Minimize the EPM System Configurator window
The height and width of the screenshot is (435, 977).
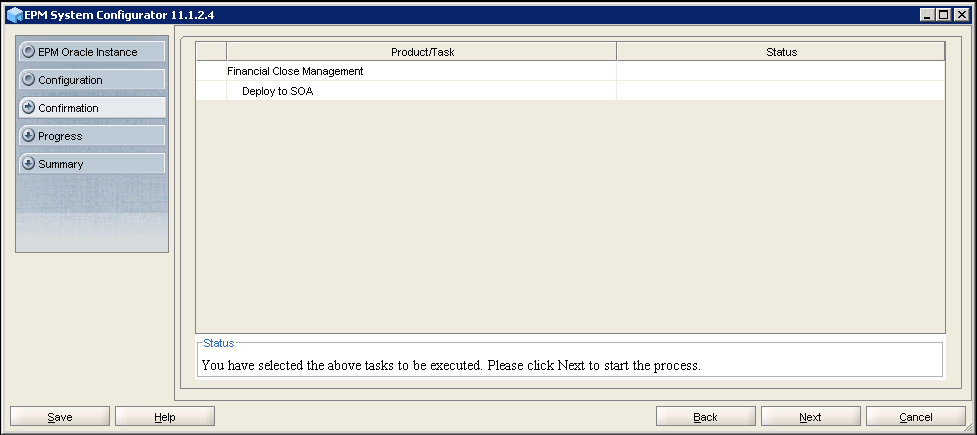[928, 13]
